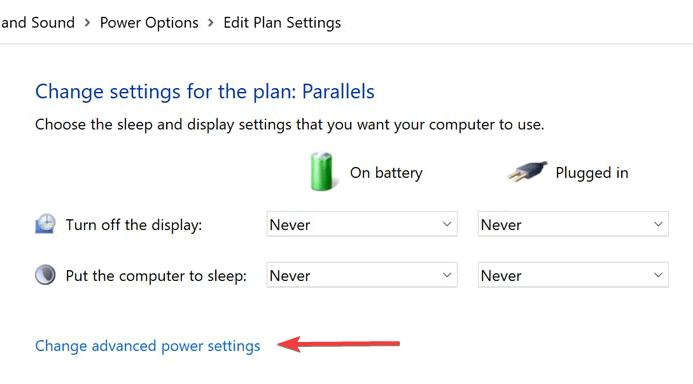This screenshot has width=693, height=384.
Task: Navigate to 'and Sound' breadcrumb item
Action: [x=38, y=23]
